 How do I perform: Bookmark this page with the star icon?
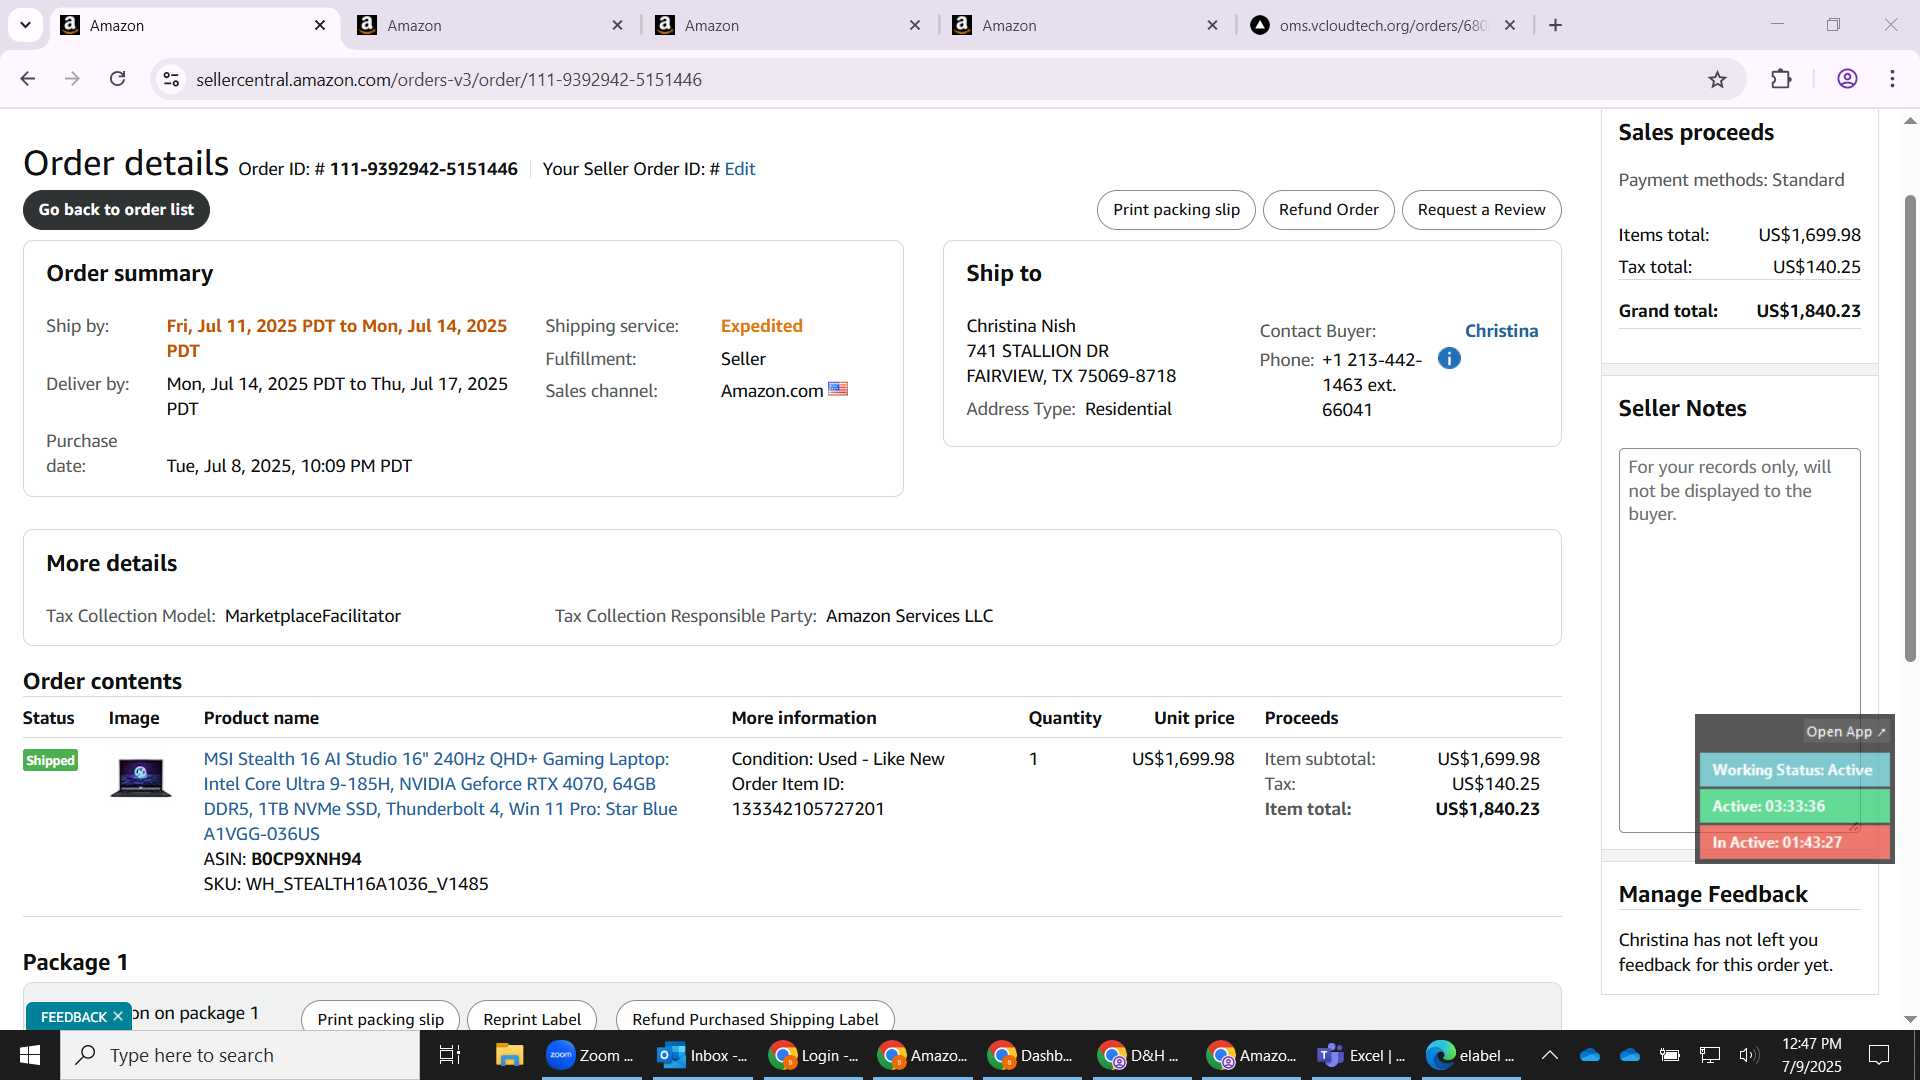pyautogui.click(x=1717, y=79)
